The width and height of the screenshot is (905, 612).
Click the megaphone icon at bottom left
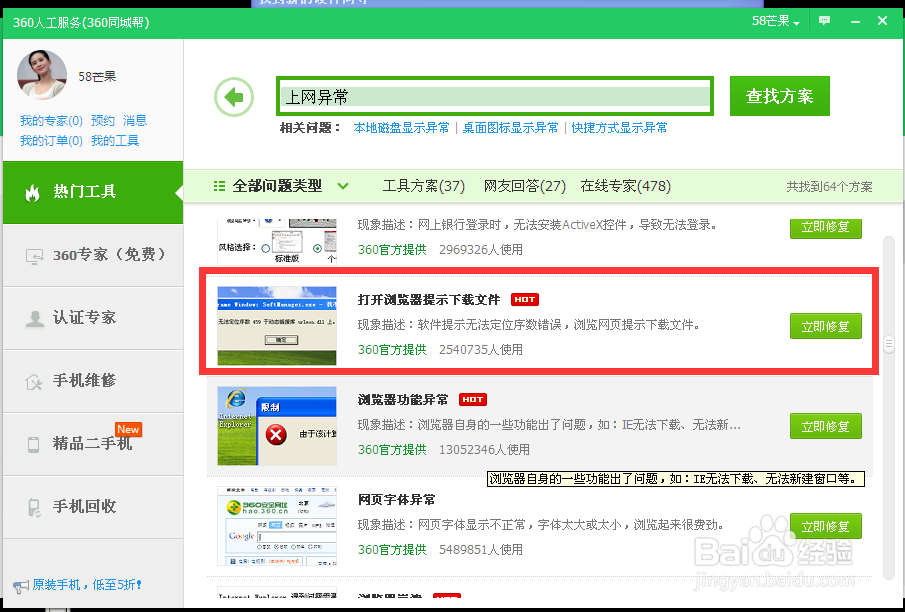[21, 587]
